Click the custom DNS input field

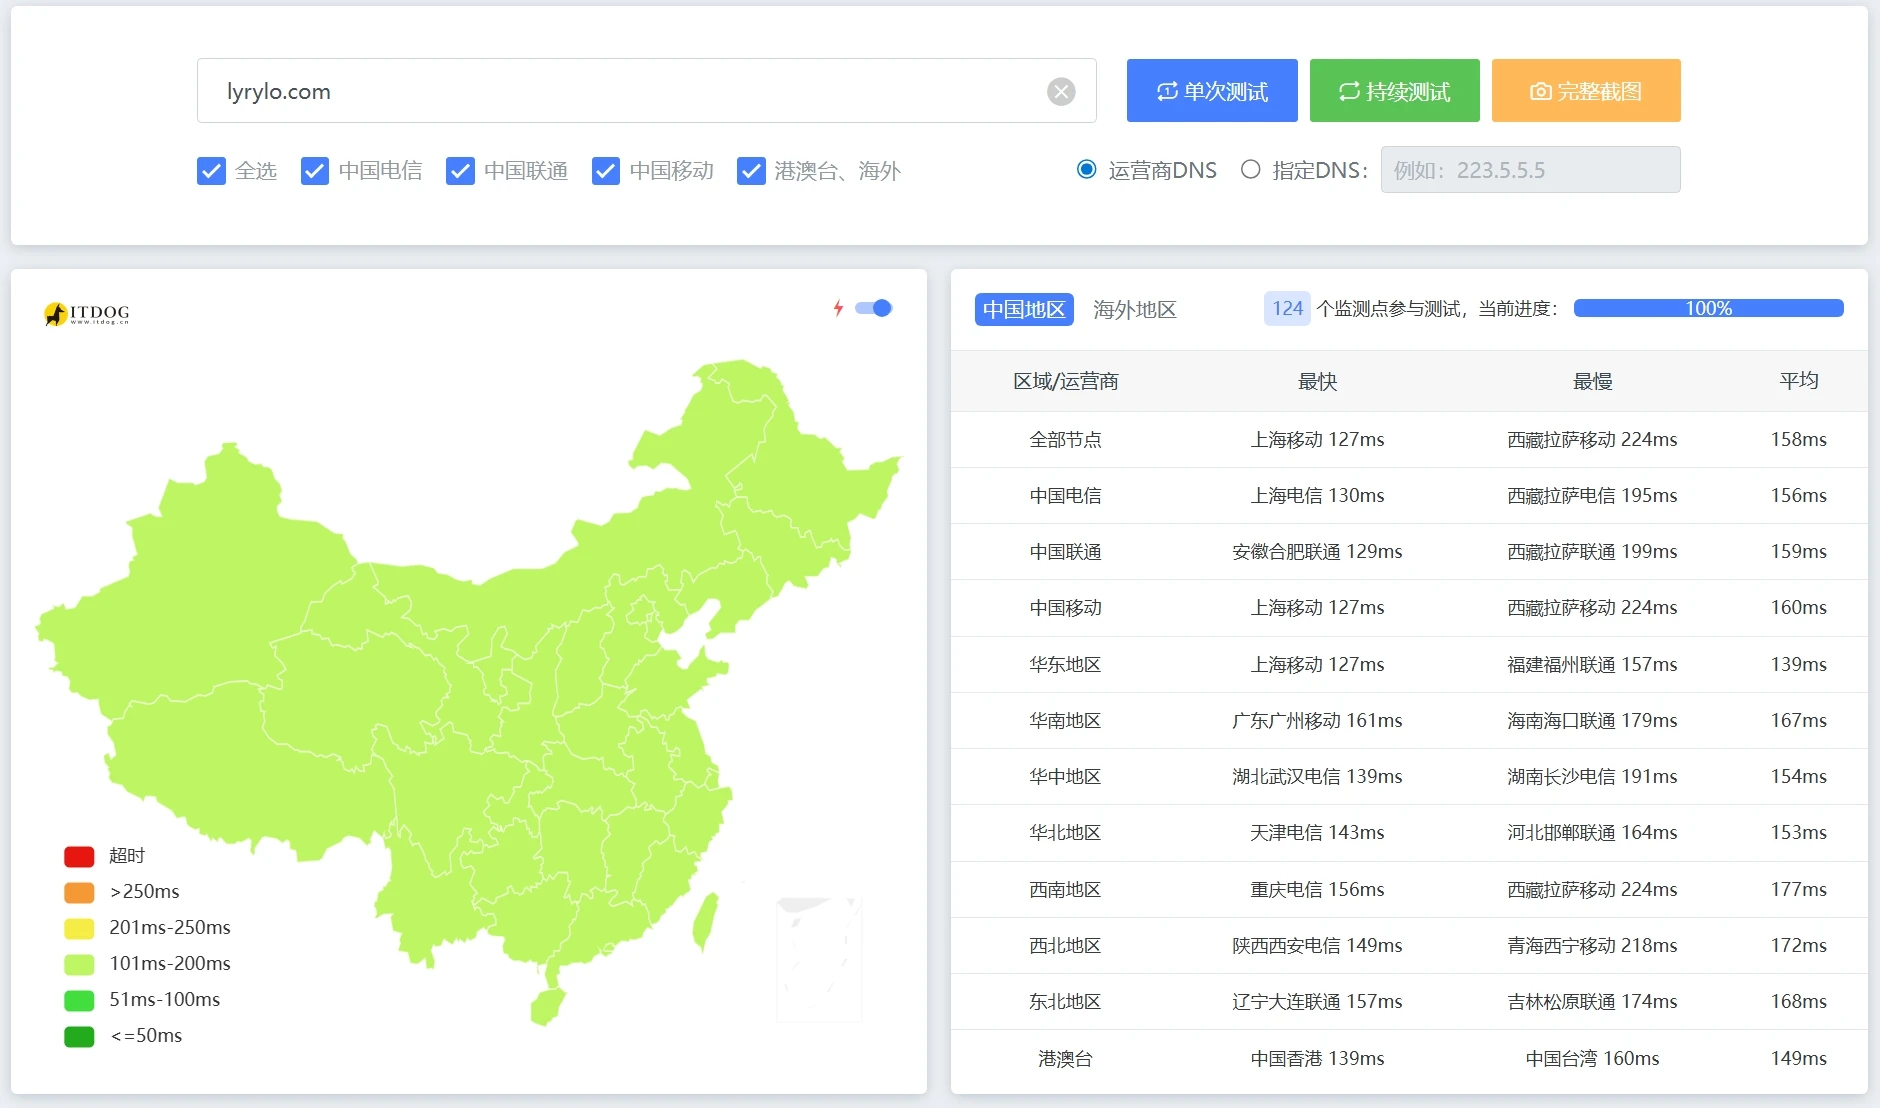(1530, 170)
